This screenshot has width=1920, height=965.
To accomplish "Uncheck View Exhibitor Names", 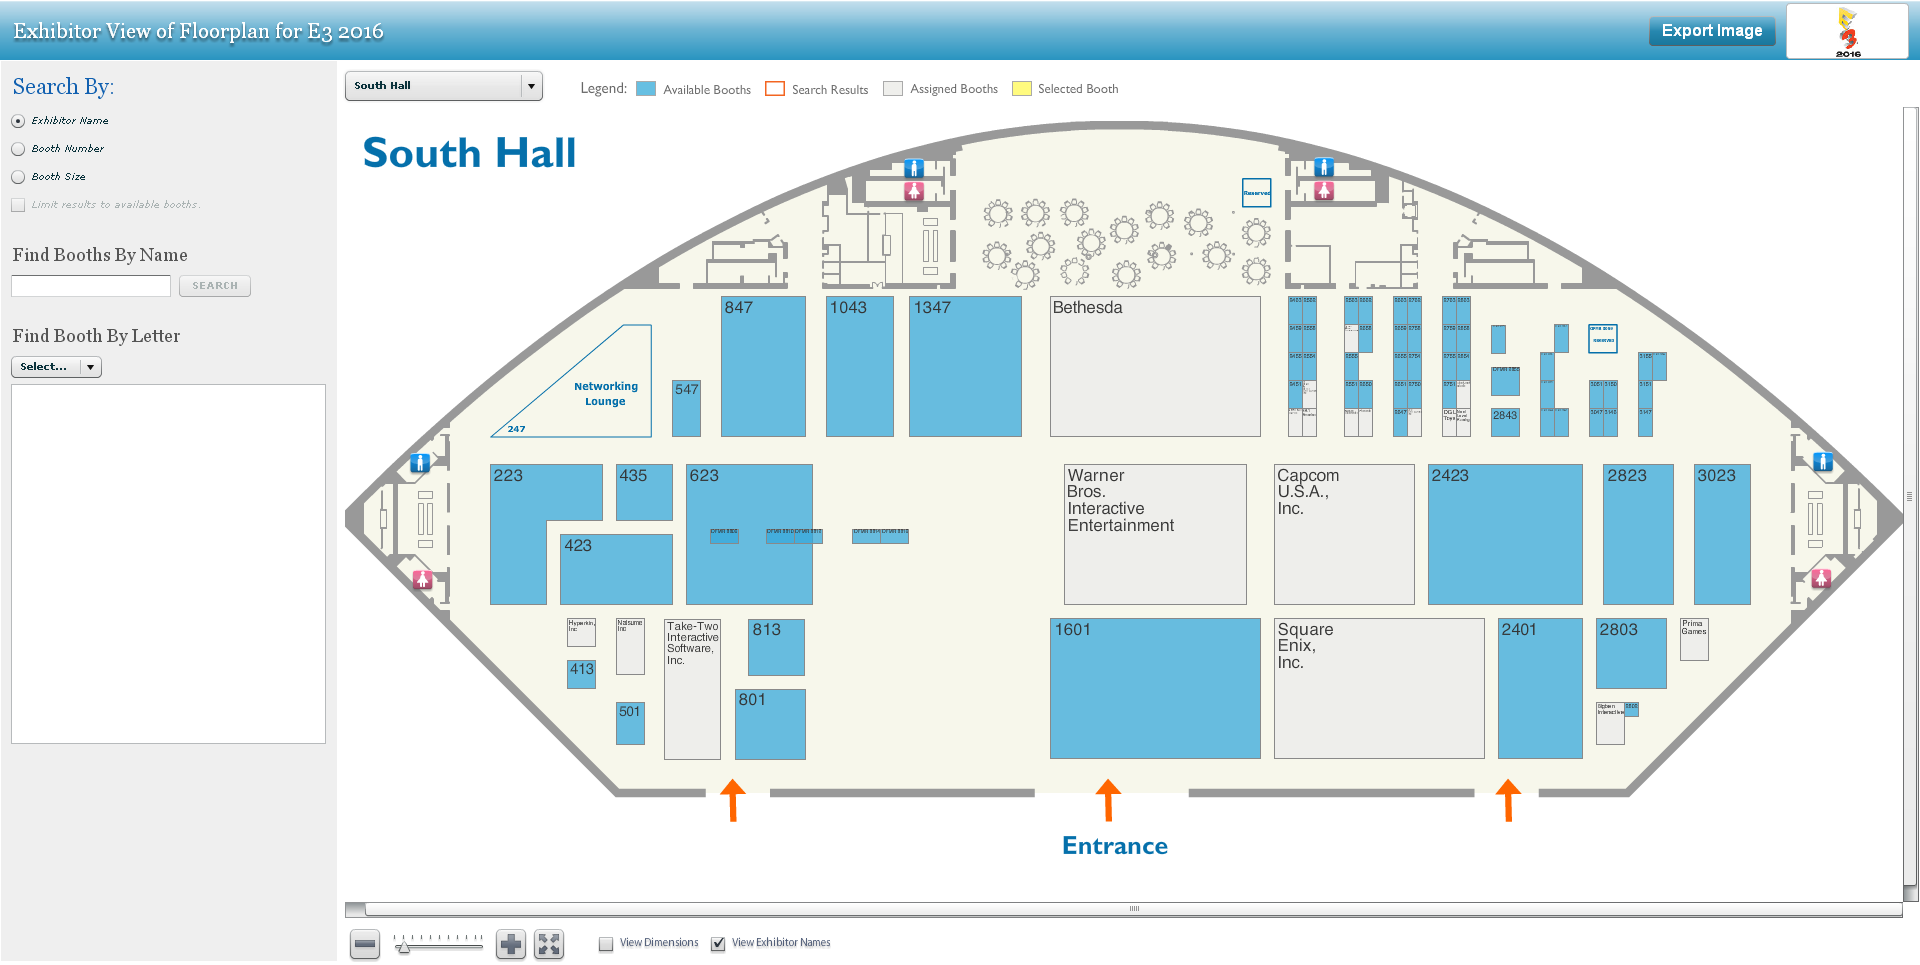I will click(718, 944).
